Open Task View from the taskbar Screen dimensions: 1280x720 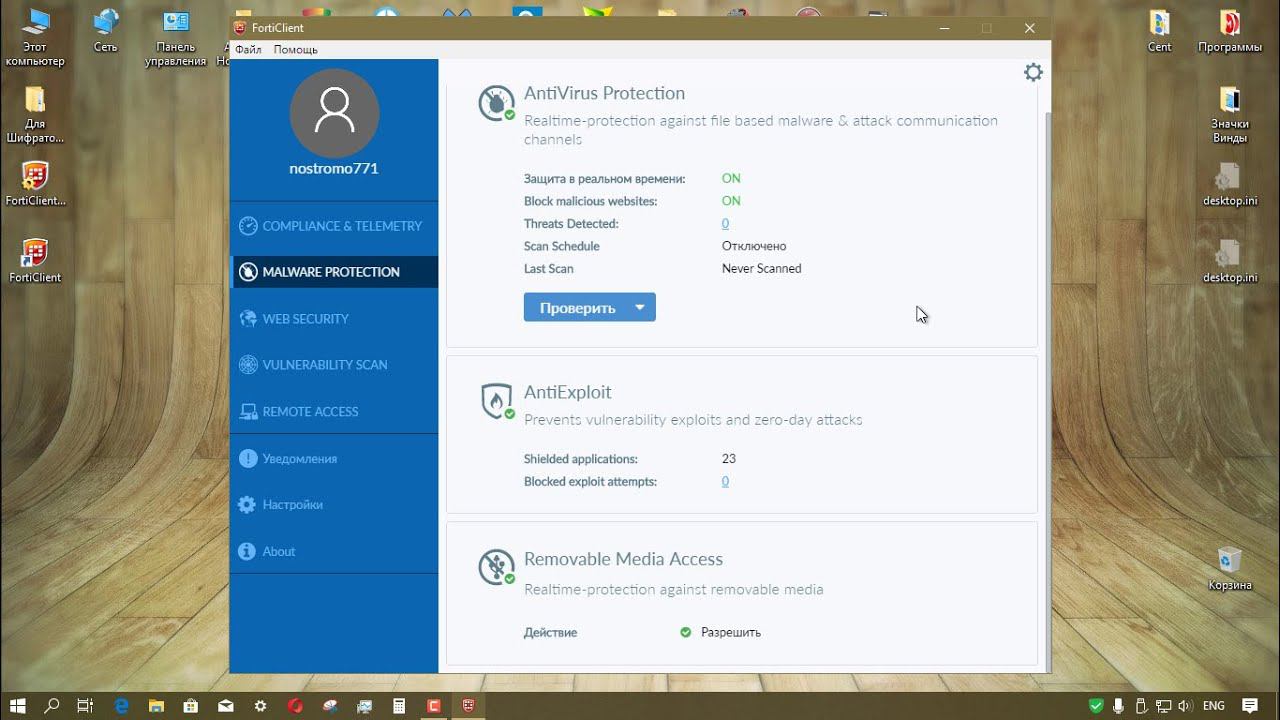point(85,705)
